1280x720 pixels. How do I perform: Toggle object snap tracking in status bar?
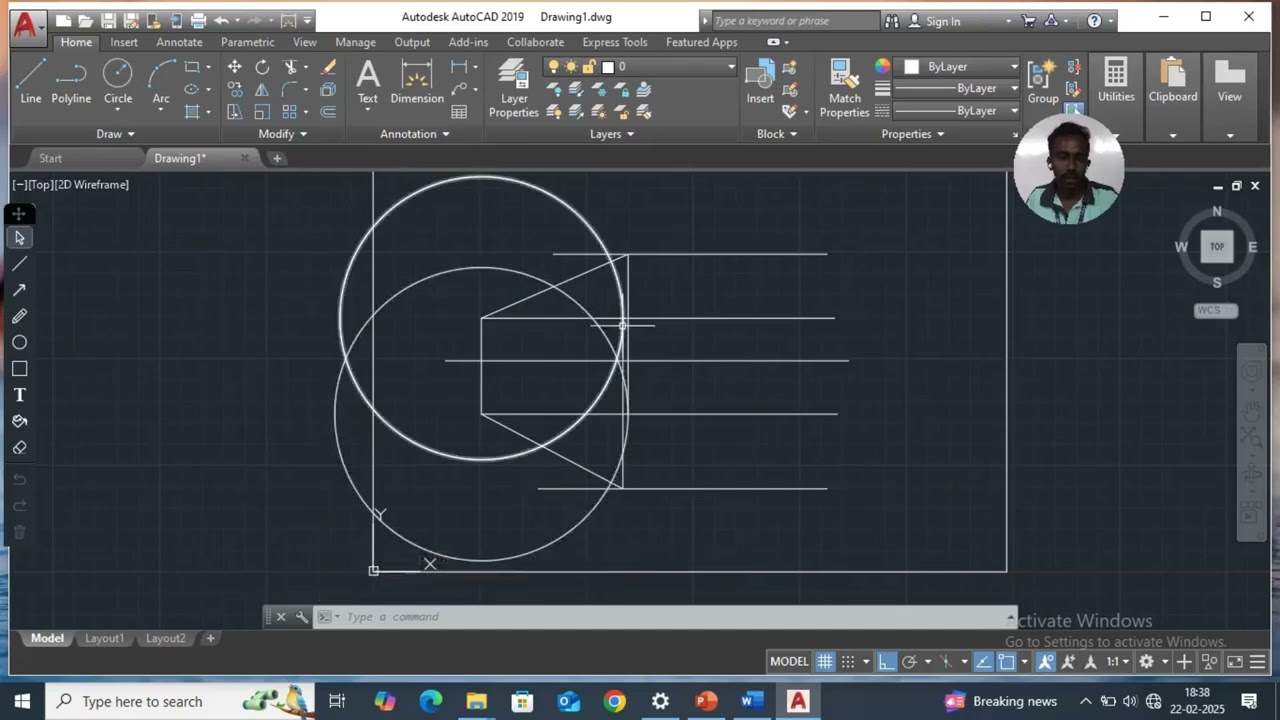(983, 662)
